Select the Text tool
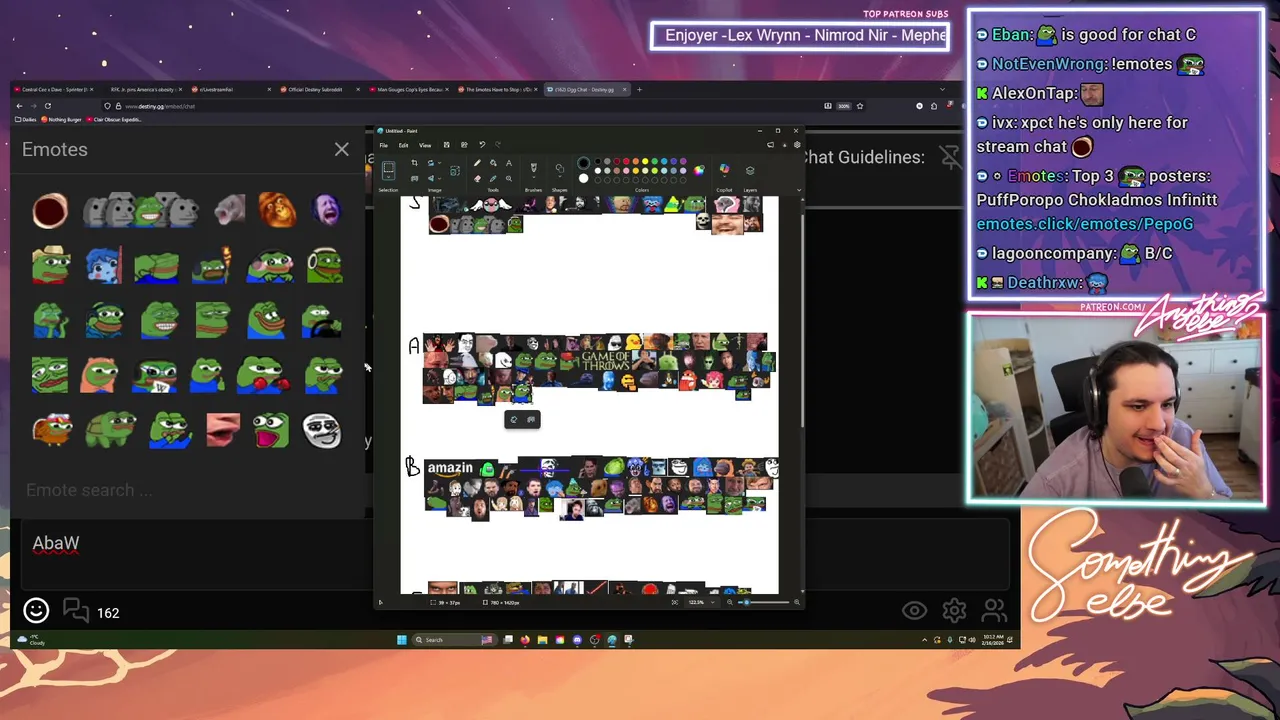This screenshot has height=720, width=1280. pos(508,163)
